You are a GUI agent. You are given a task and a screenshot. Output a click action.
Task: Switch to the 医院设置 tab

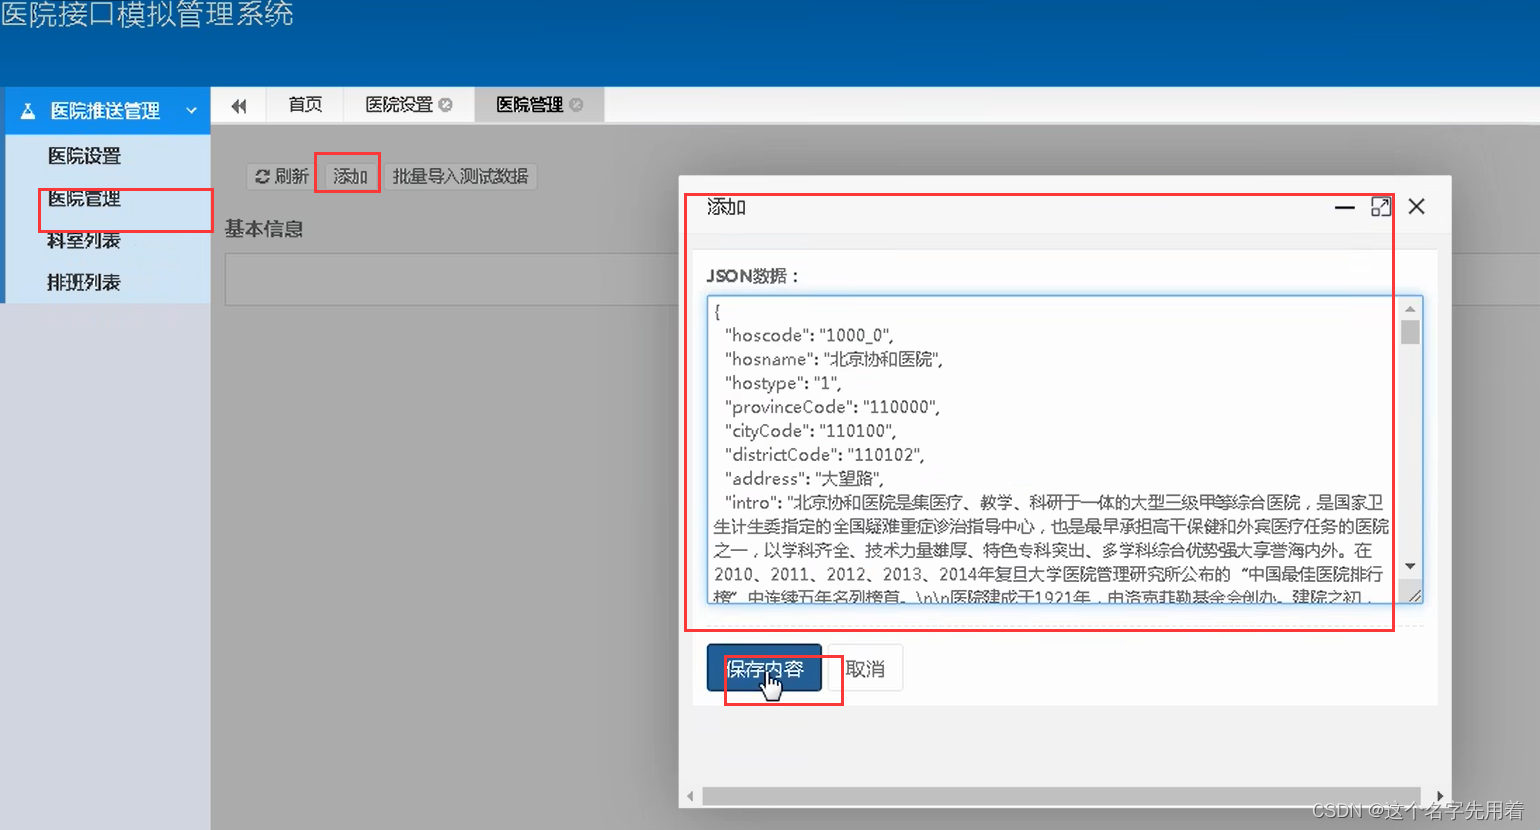tap(399, 104)
